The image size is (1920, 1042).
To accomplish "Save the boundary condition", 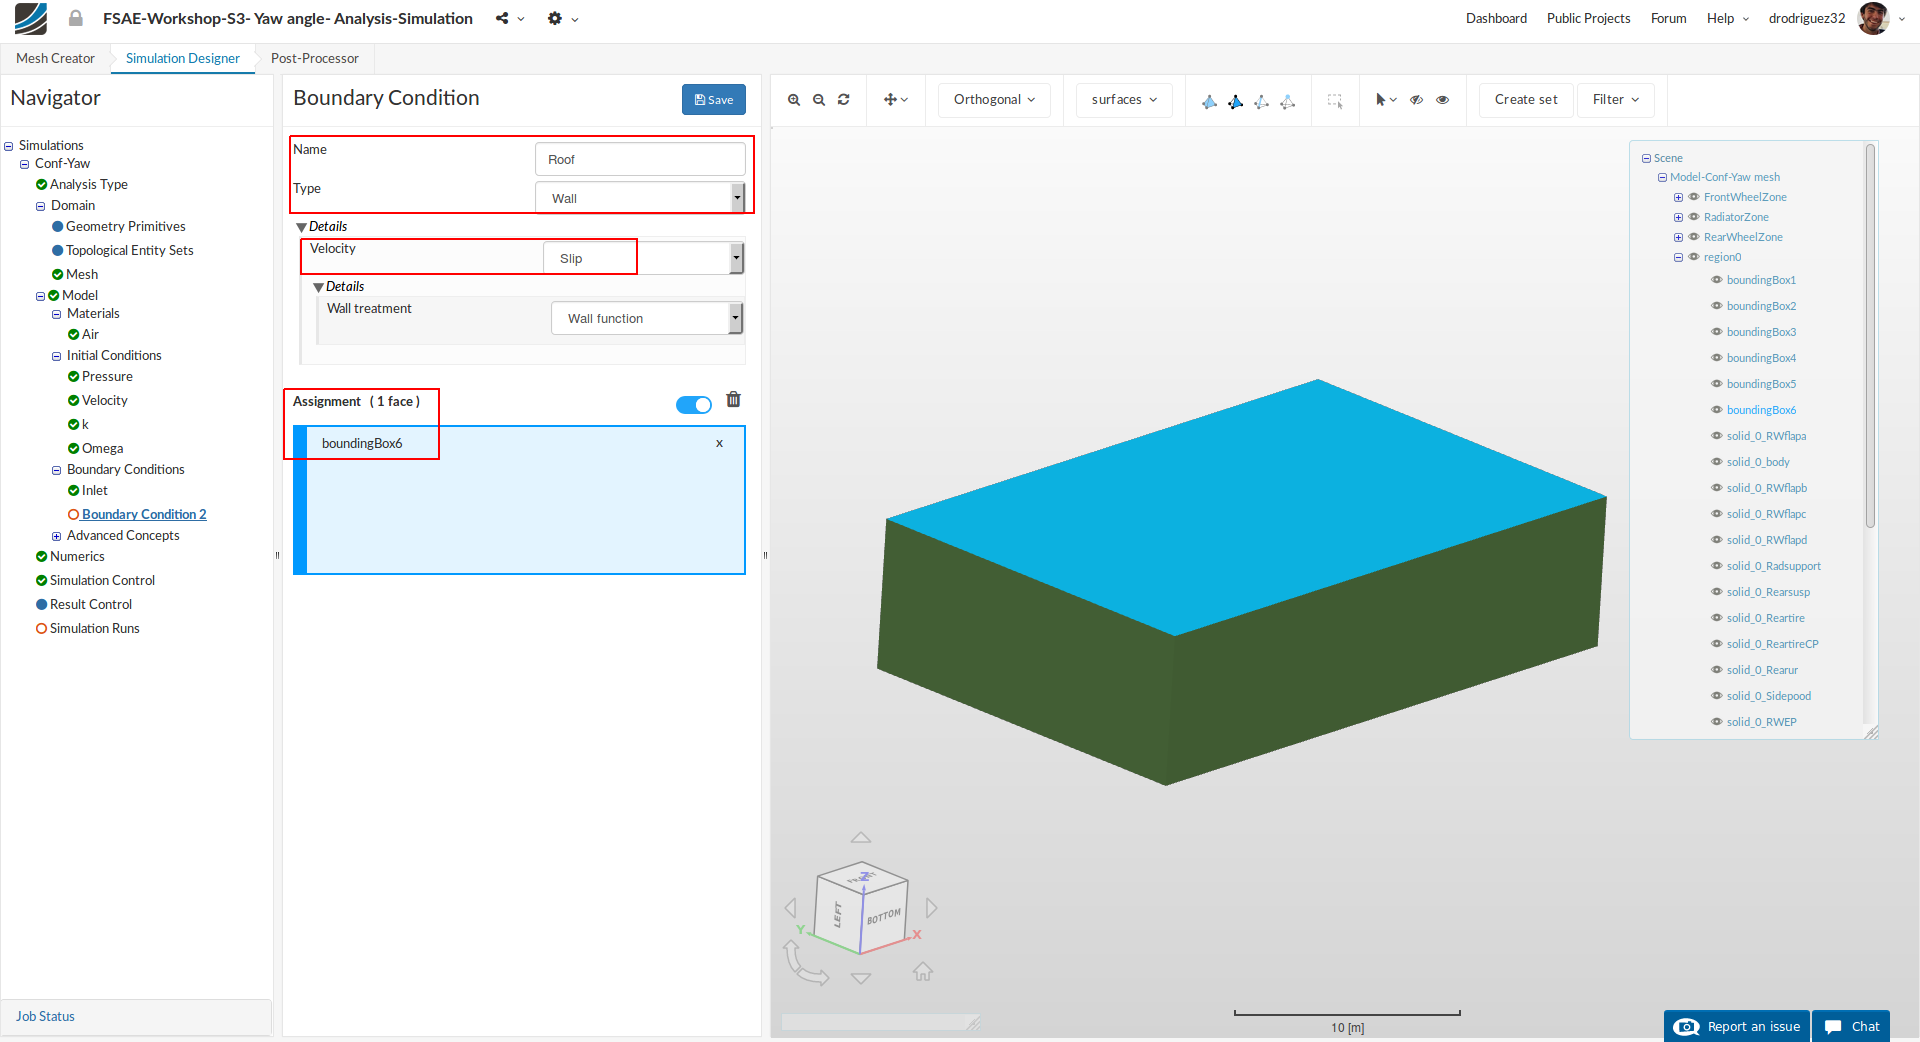I will 713,100.
